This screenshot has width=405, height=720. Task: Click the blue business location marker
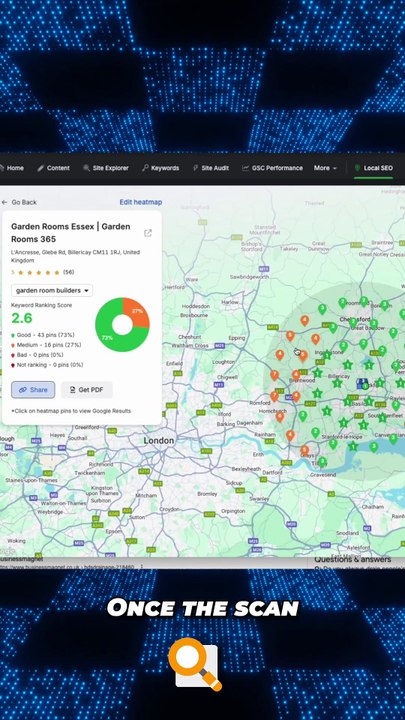tap(362, 384)
